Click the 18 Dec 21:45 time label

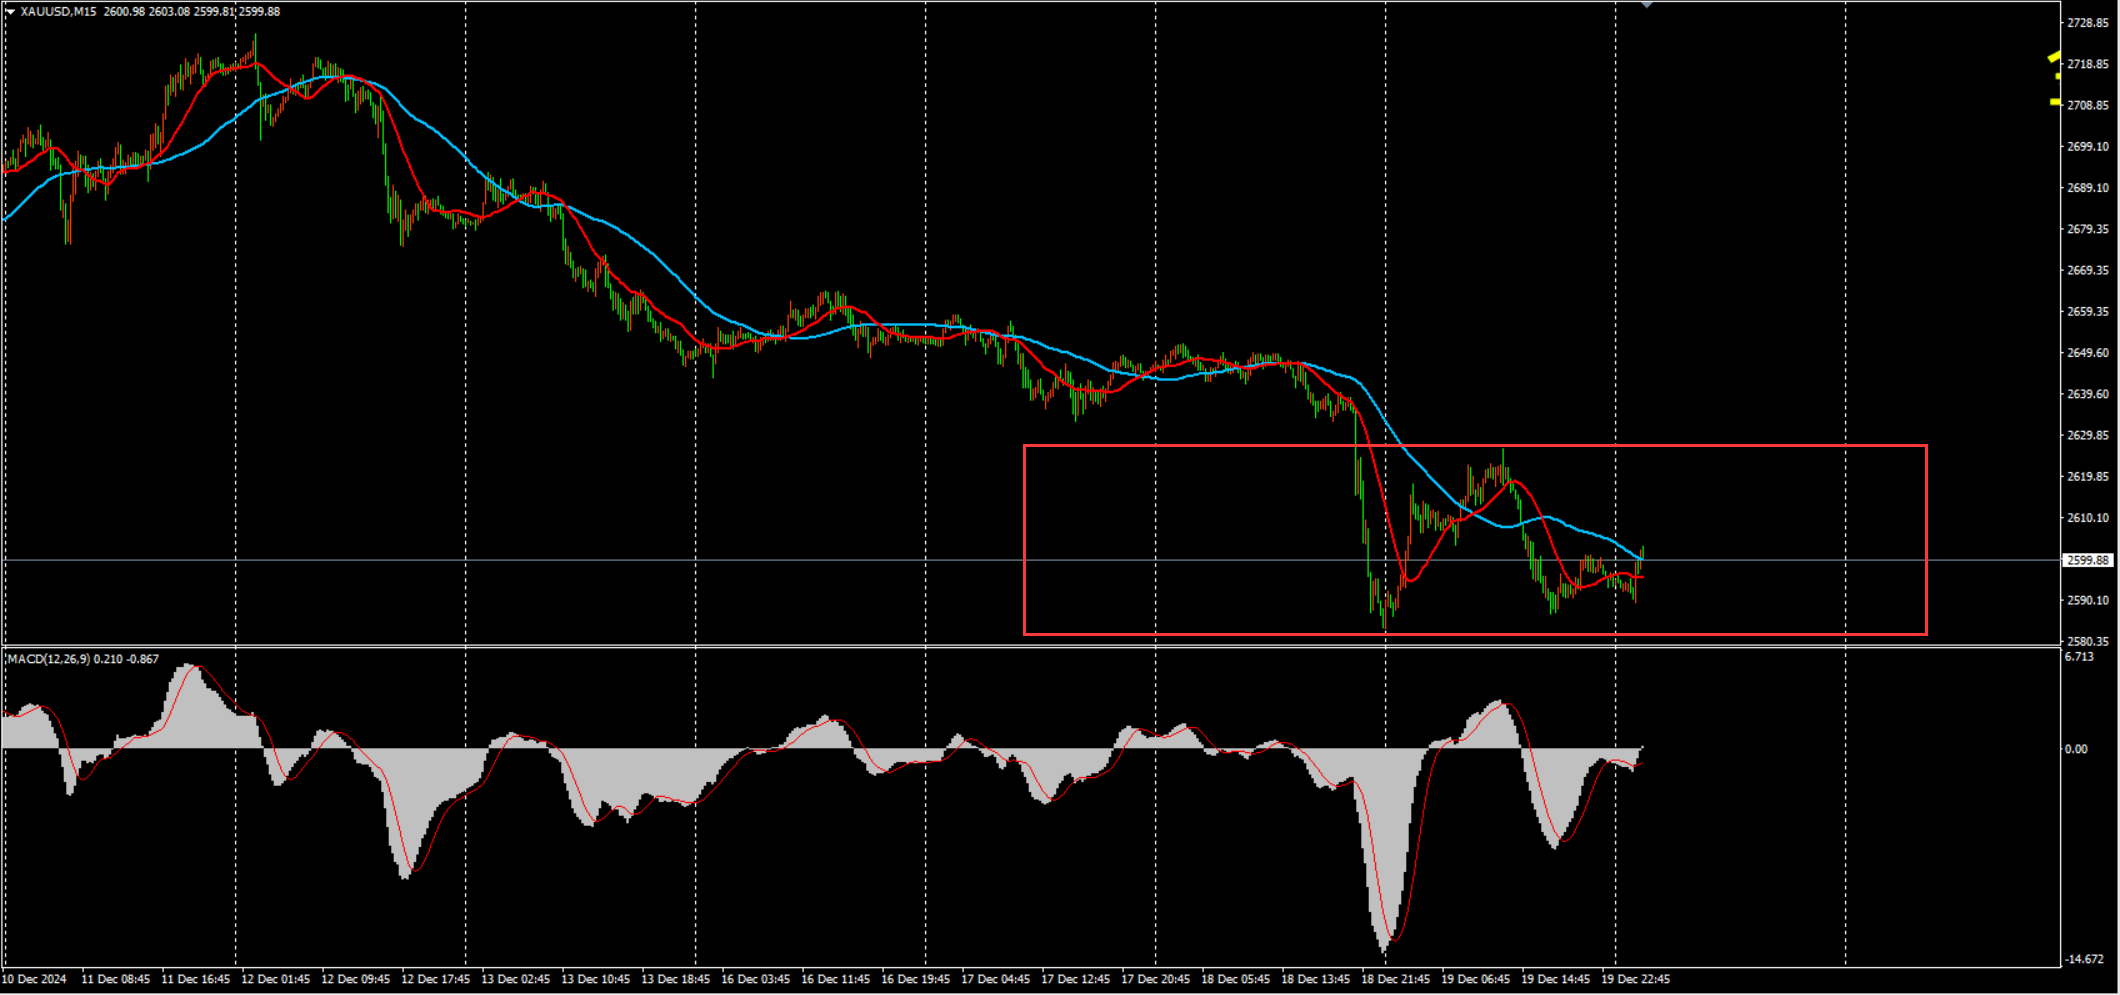coord(1396,979)
